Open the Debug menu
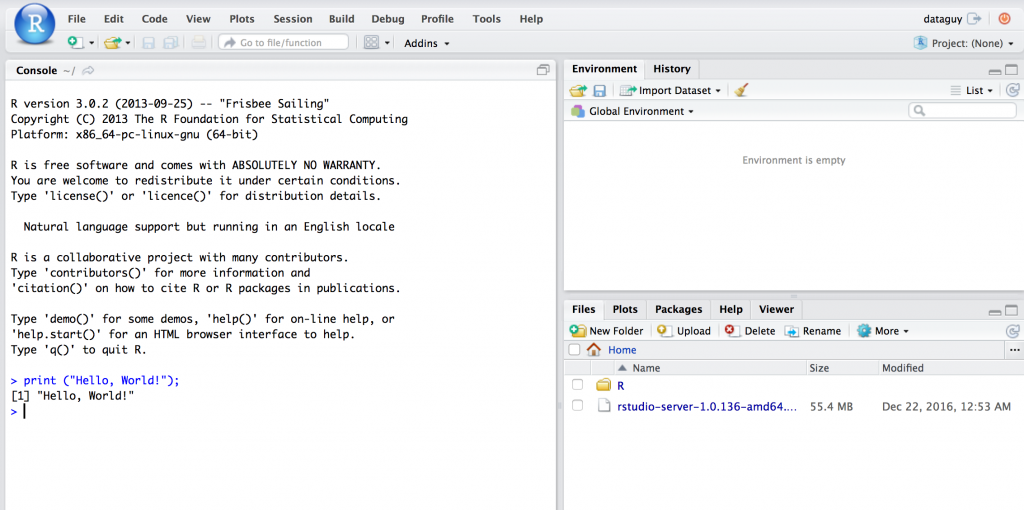The image size is (1024, 510). tap(388, 19)
